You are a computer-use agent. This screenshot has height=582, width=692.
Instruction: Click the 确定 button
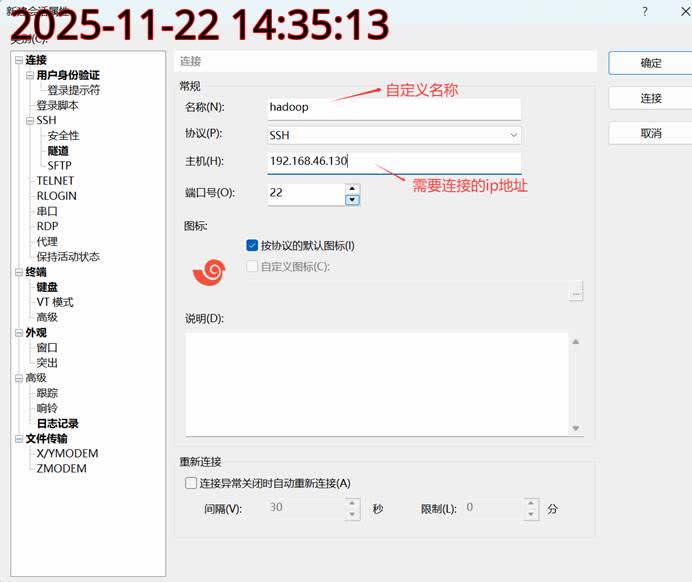650,62
